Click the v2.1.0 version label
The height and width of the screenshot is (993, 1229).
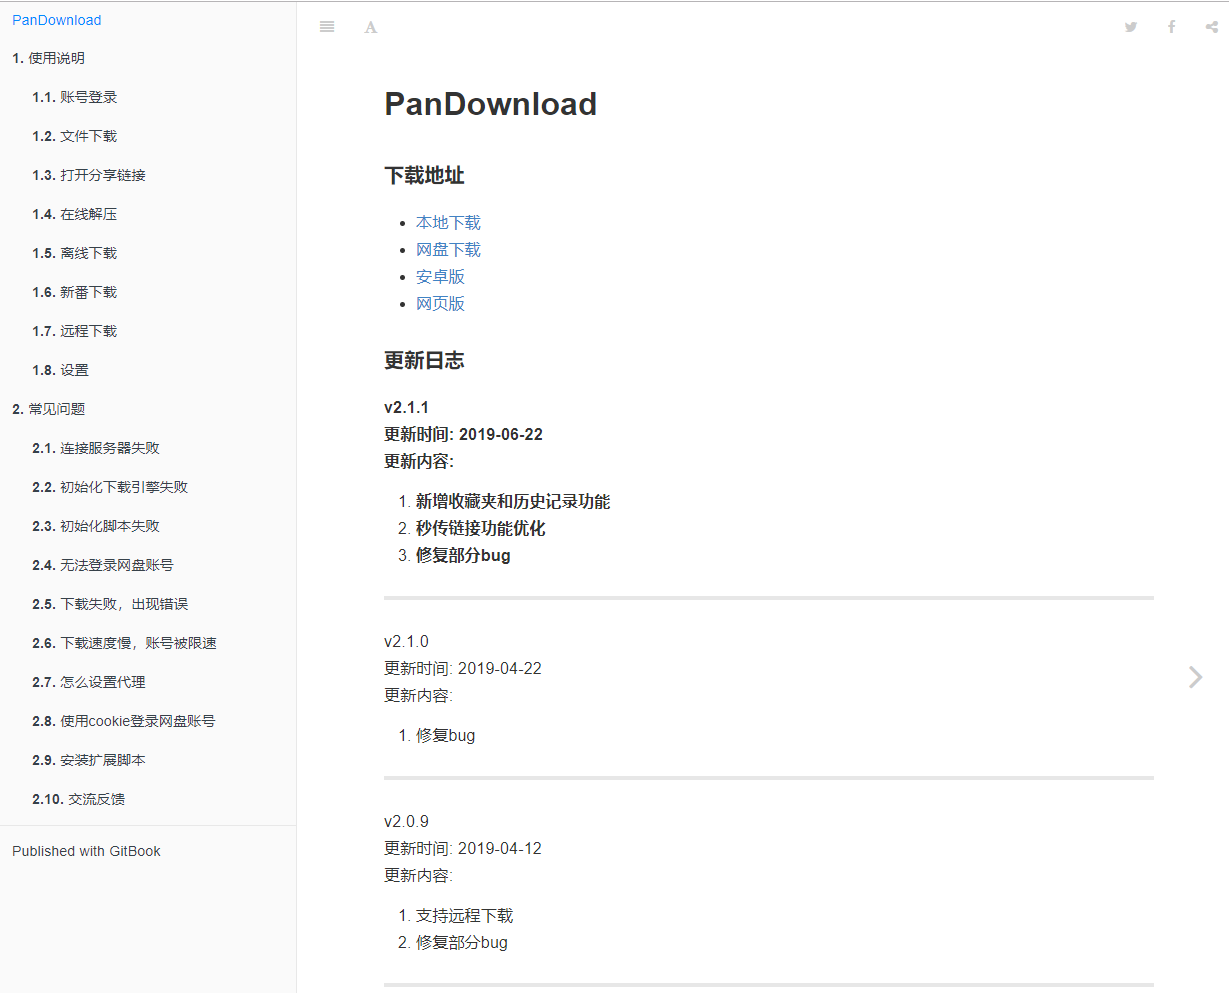[406, 641]
